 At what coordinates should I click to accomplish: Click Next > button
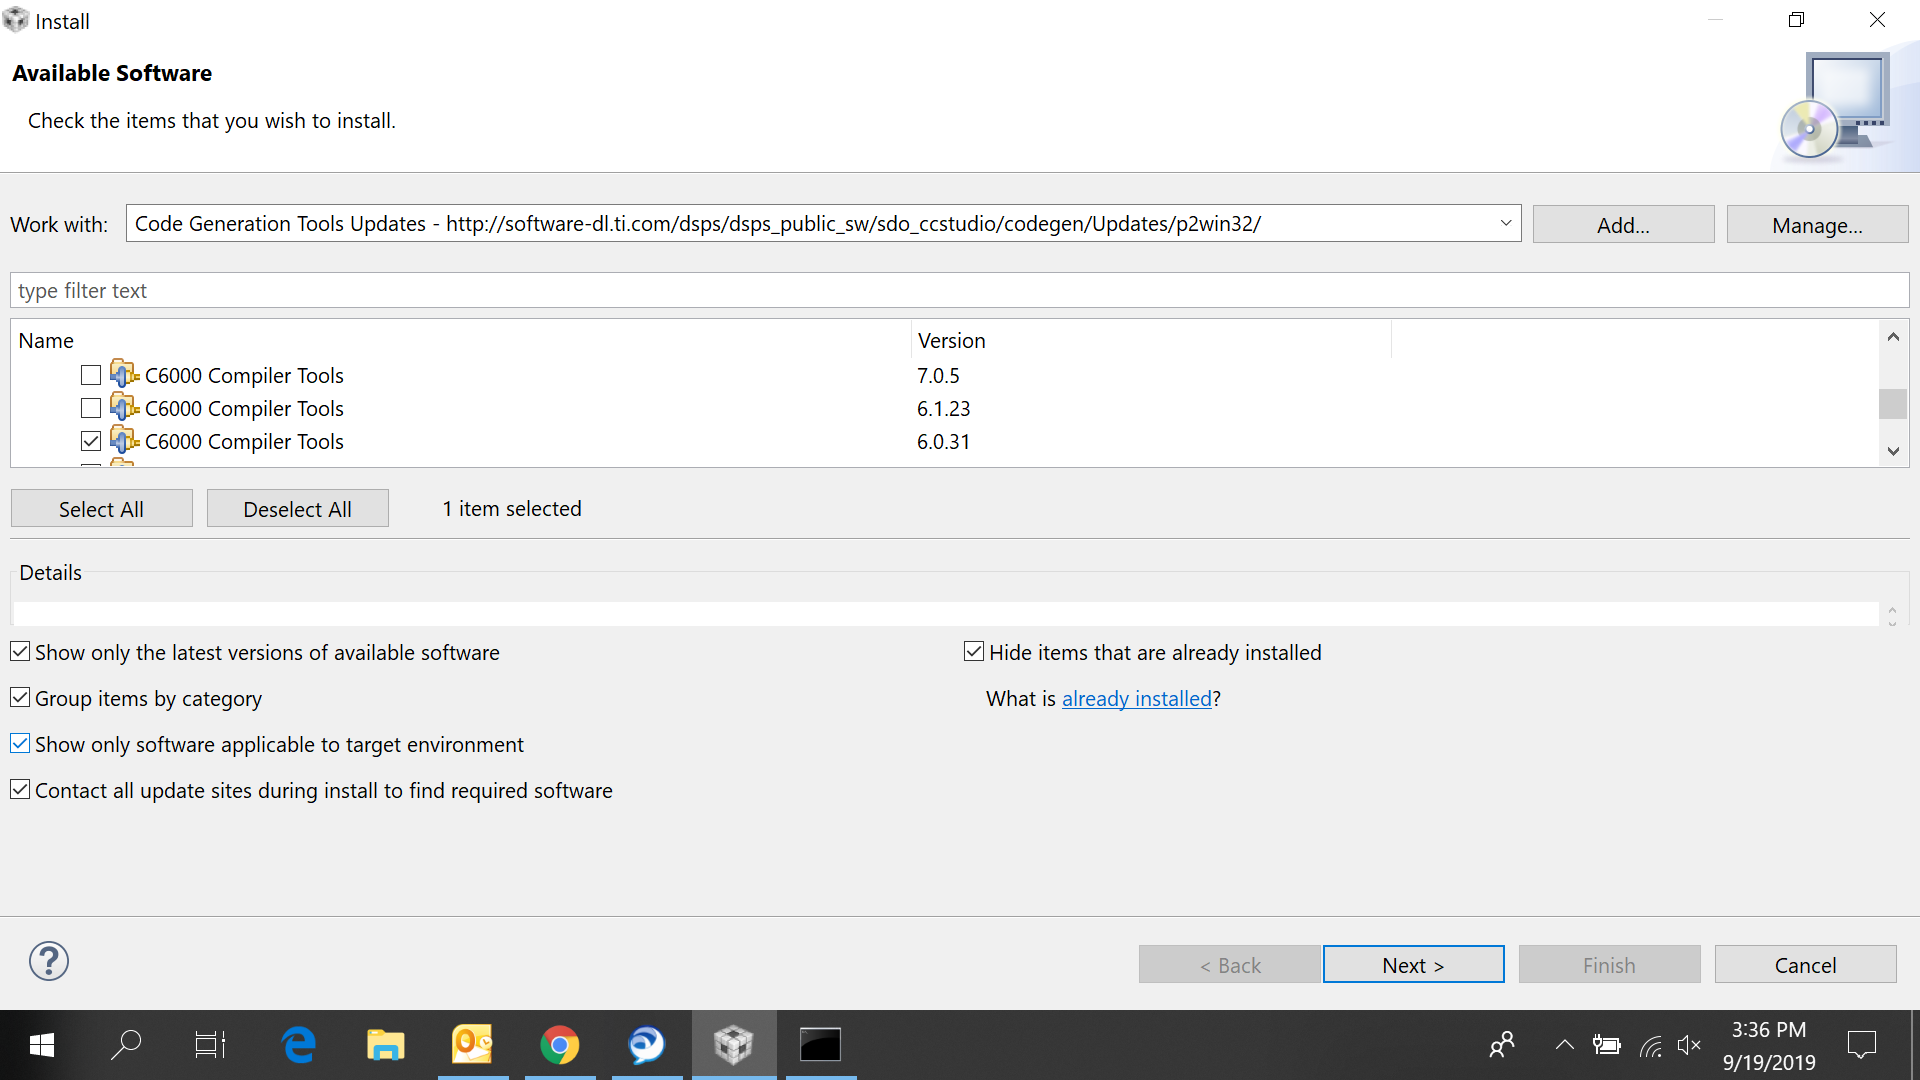1413,965
